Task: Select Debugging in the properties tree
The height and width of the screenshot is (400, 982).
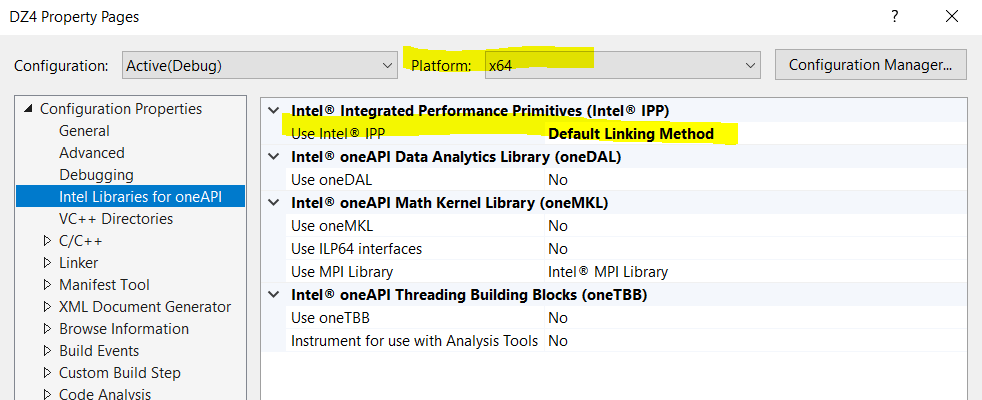Action: coord(96,175)
